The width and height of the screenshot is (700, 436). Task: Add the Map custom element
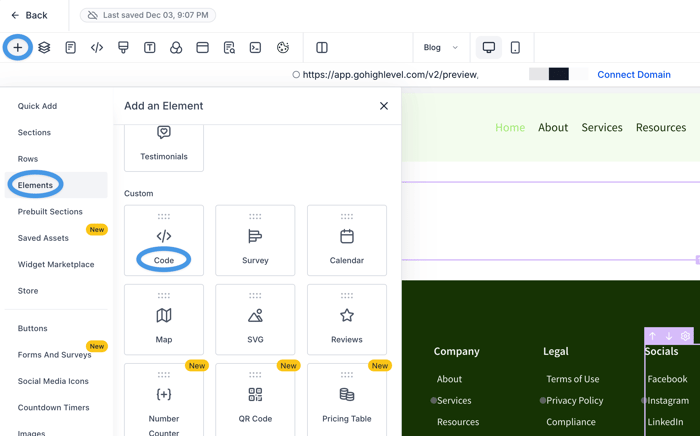(x=164, y=320)
